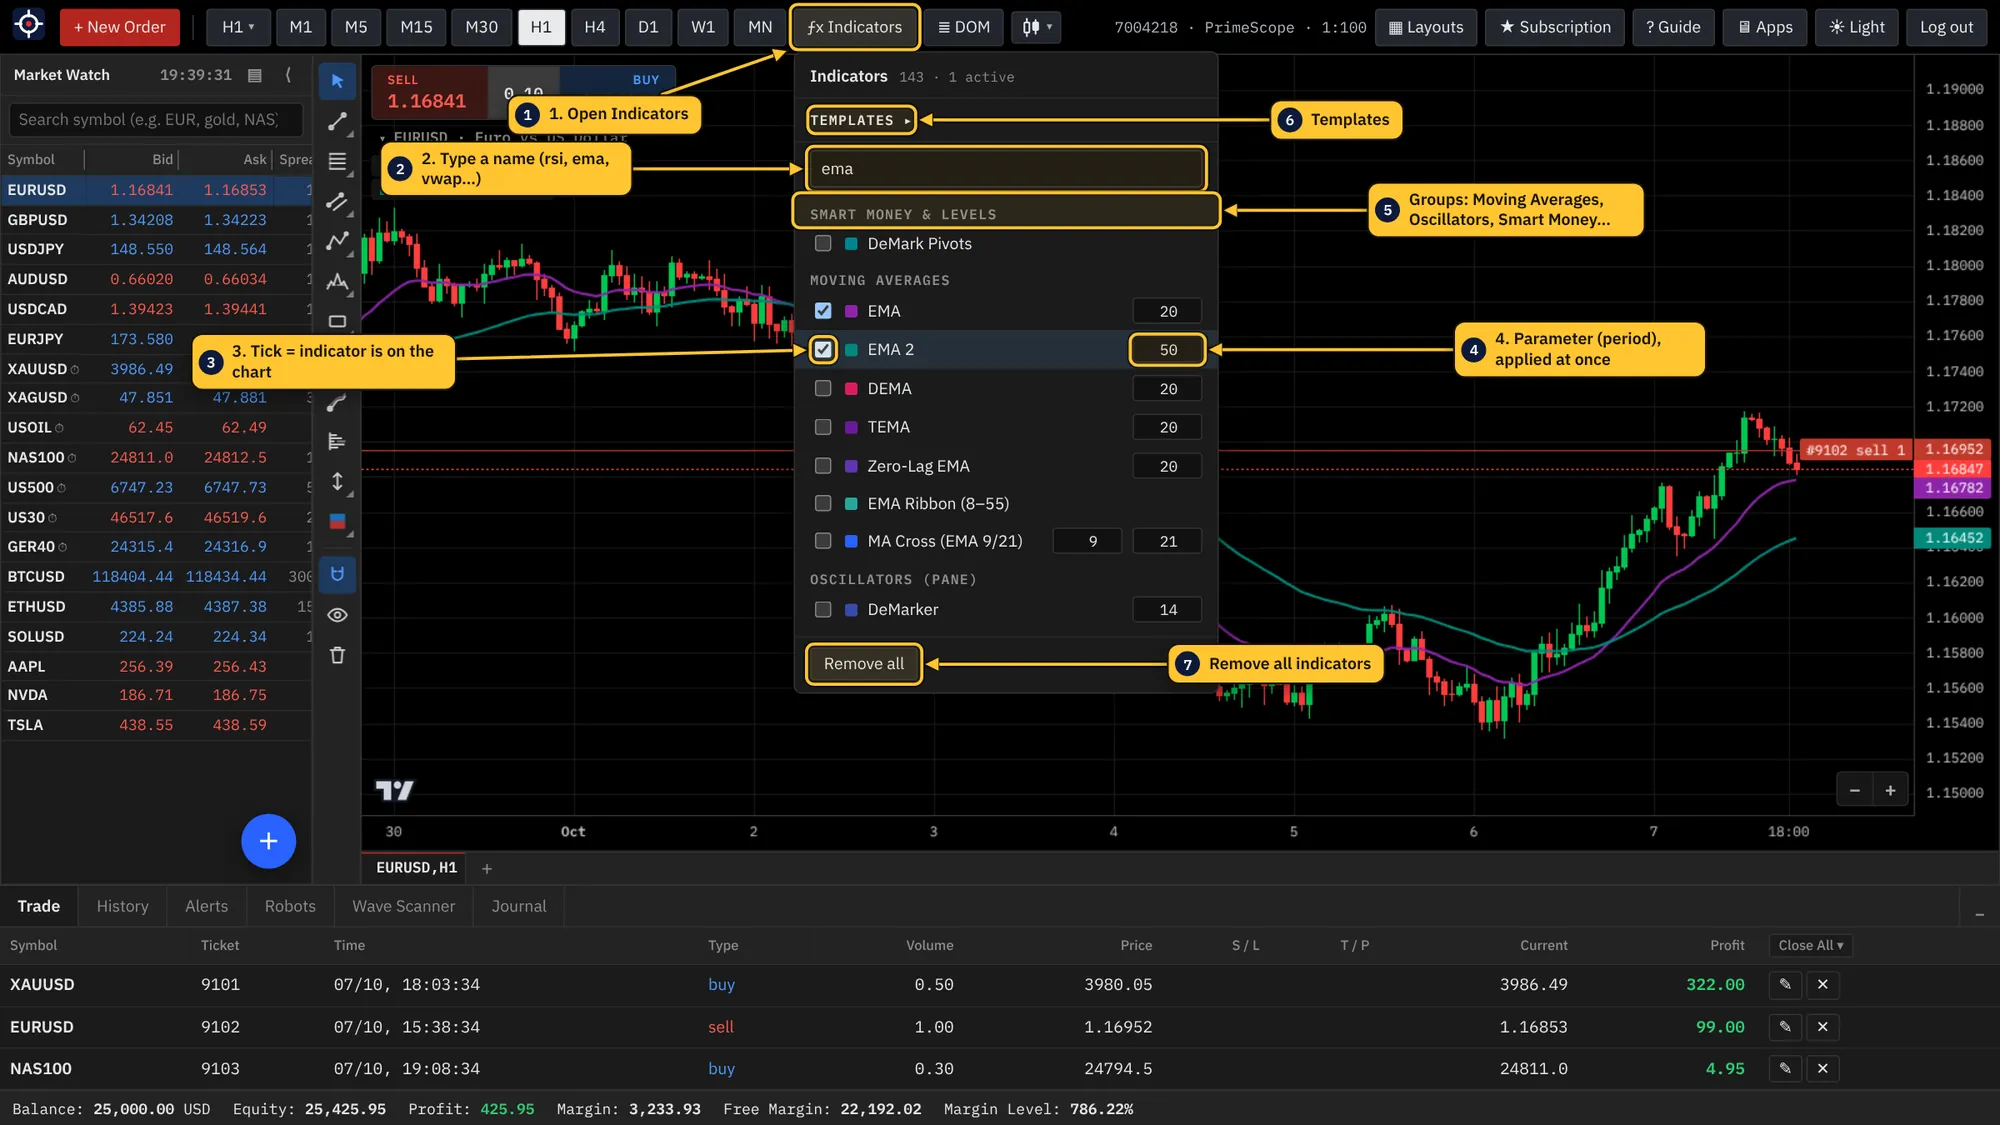
Task: Click the Remove all button
Action: click(x=864, y=664)
